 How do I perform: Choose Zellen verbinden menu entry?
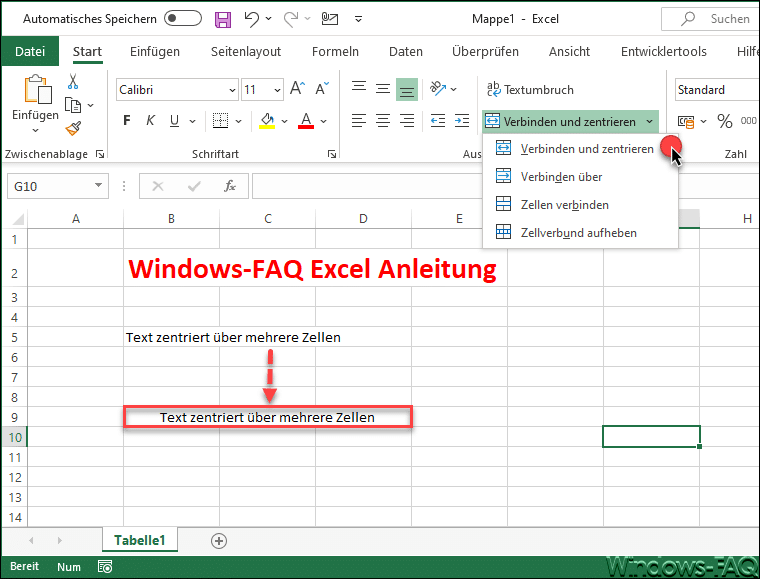pos(580,205)
